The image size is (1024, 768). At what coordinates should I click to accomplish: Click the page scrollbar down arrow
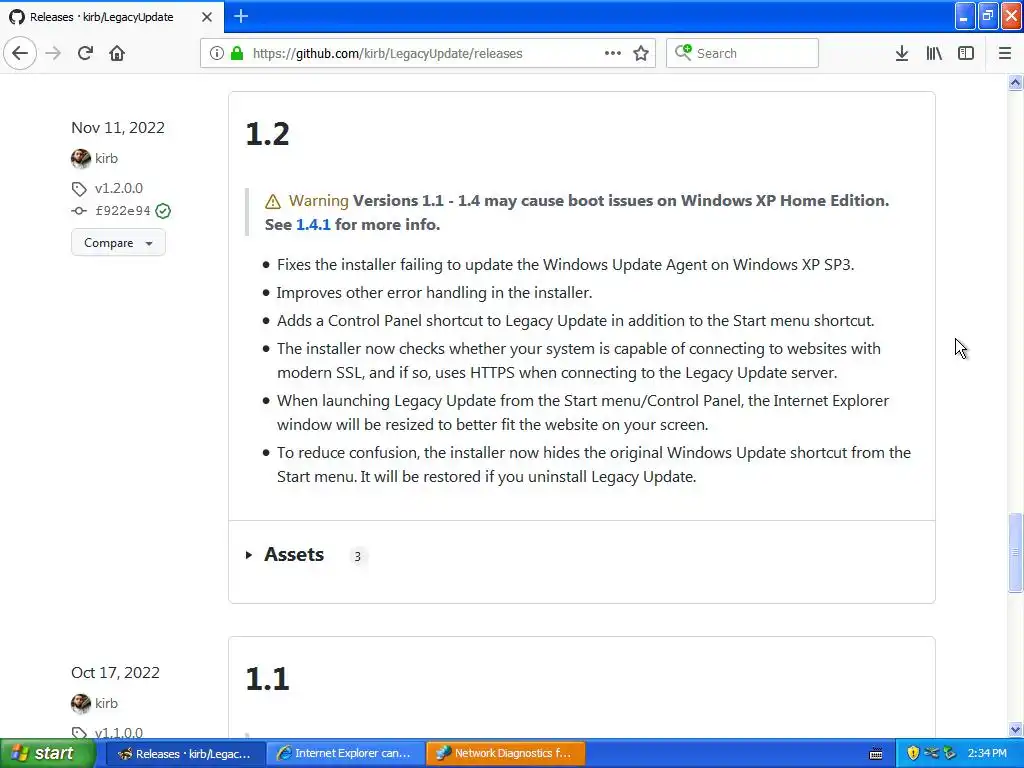pyautogui.click(x=1015, y=729)
